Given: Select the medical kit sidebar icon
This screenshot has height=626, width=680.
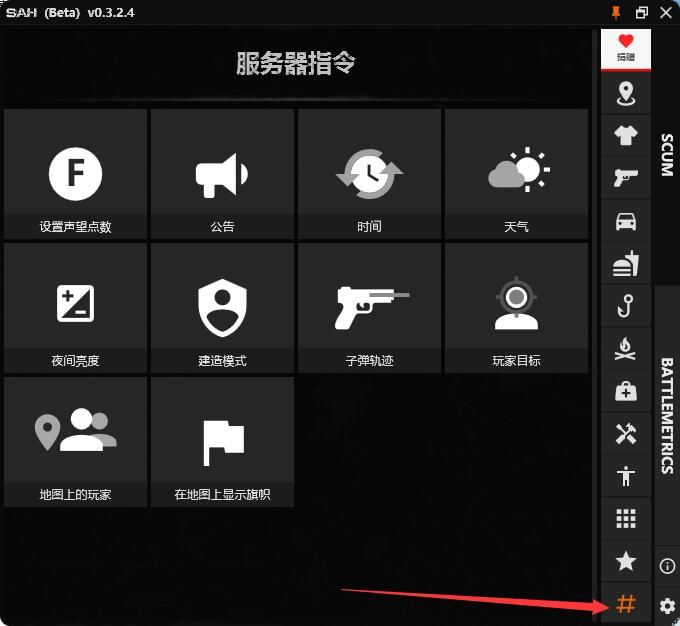Looking at the screenshot, I should click(626, 392).
